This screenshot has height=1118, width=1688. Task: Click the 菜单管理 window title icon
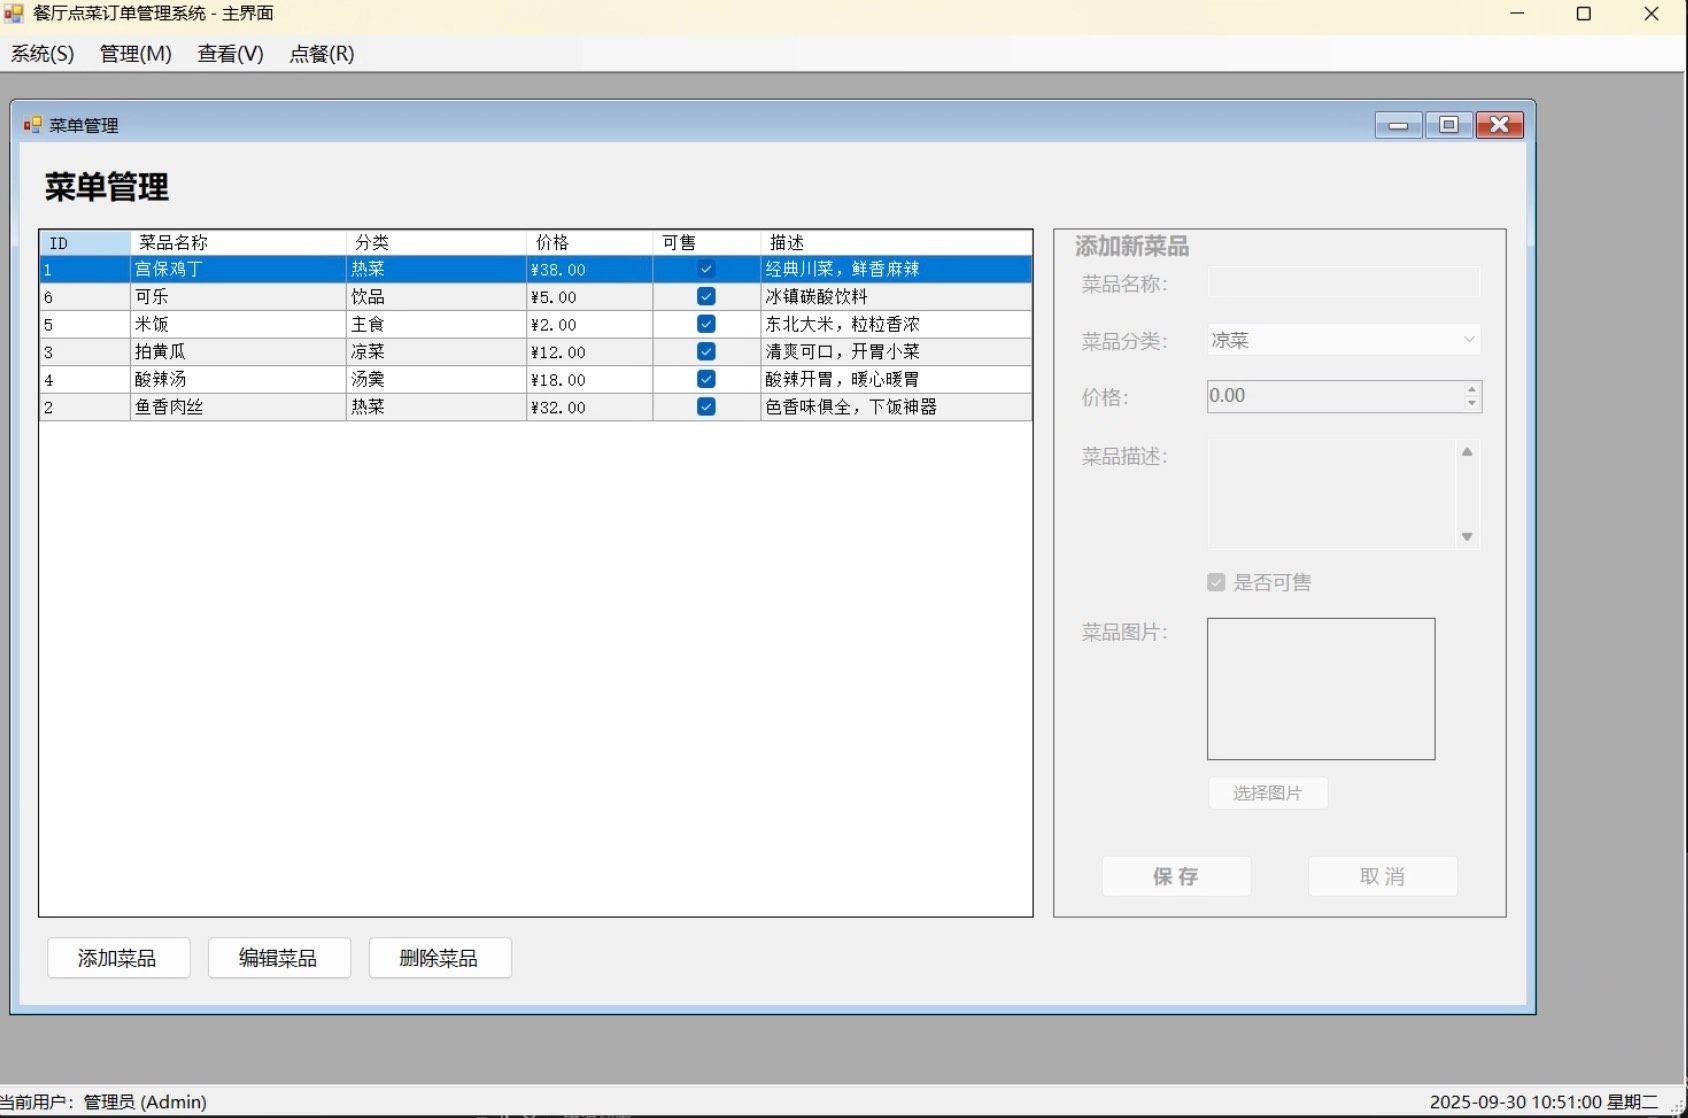click(32, 125)
